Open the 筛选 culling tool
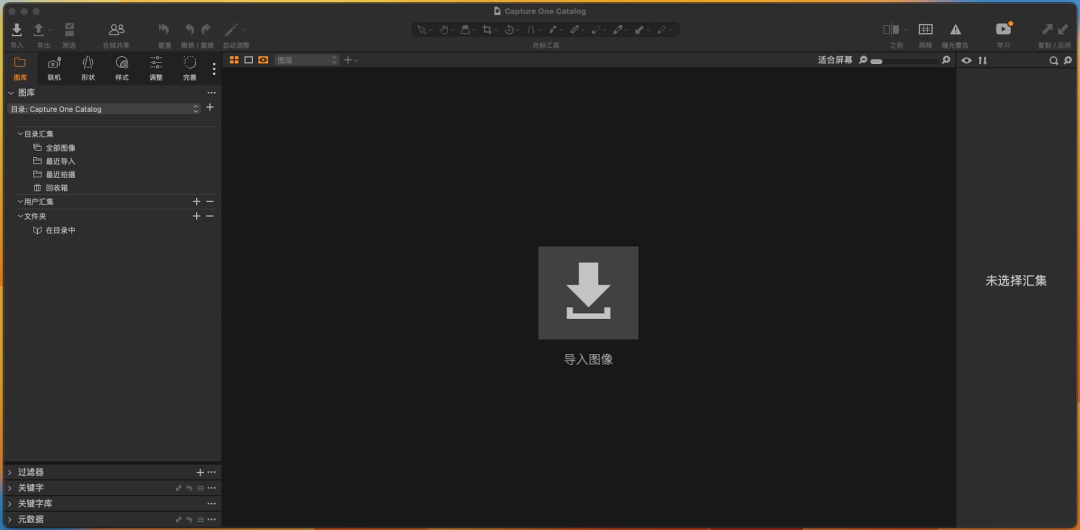This screenshot has width=1080, height=530. (x=69, y=30)
